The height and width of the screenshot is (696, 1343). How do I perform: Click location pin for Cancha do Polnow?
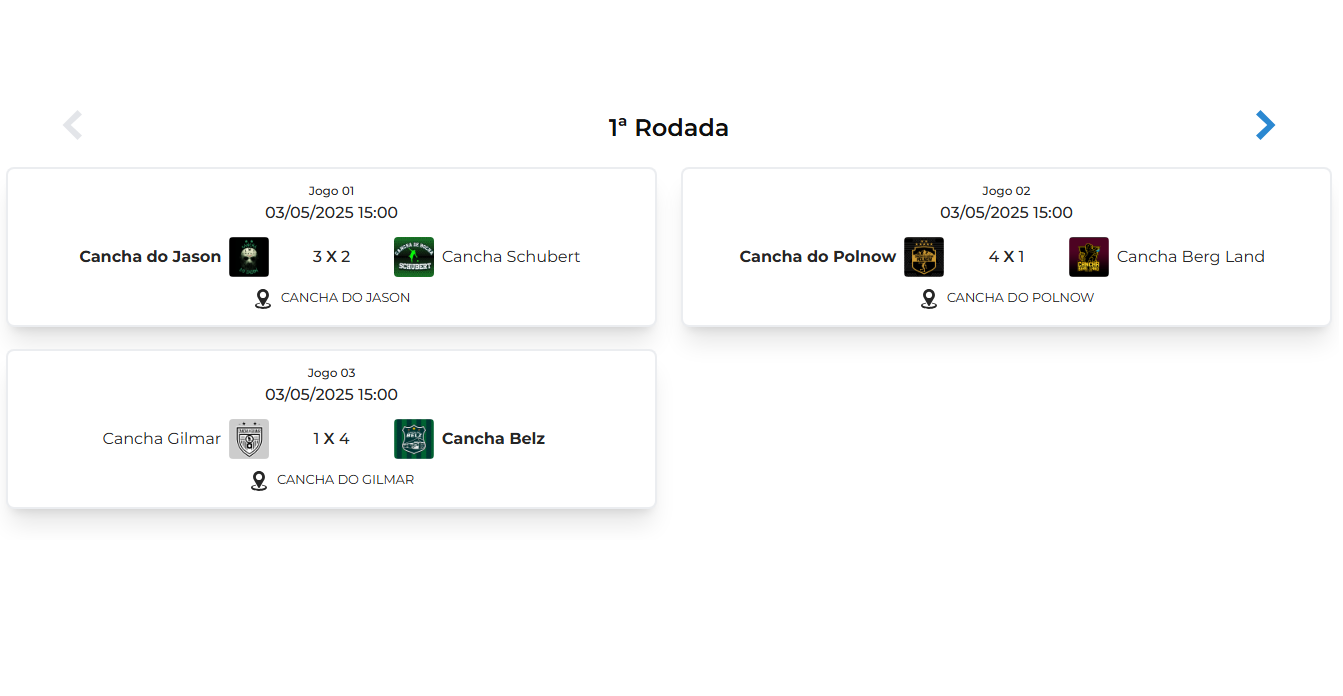point(929,298)
